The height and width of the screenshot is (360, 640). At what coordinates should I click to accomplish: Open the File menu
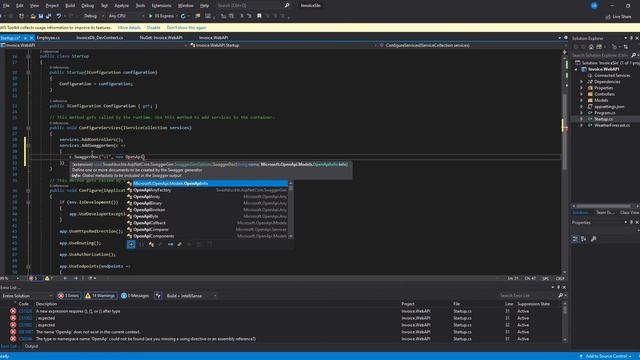coord(6,6)
